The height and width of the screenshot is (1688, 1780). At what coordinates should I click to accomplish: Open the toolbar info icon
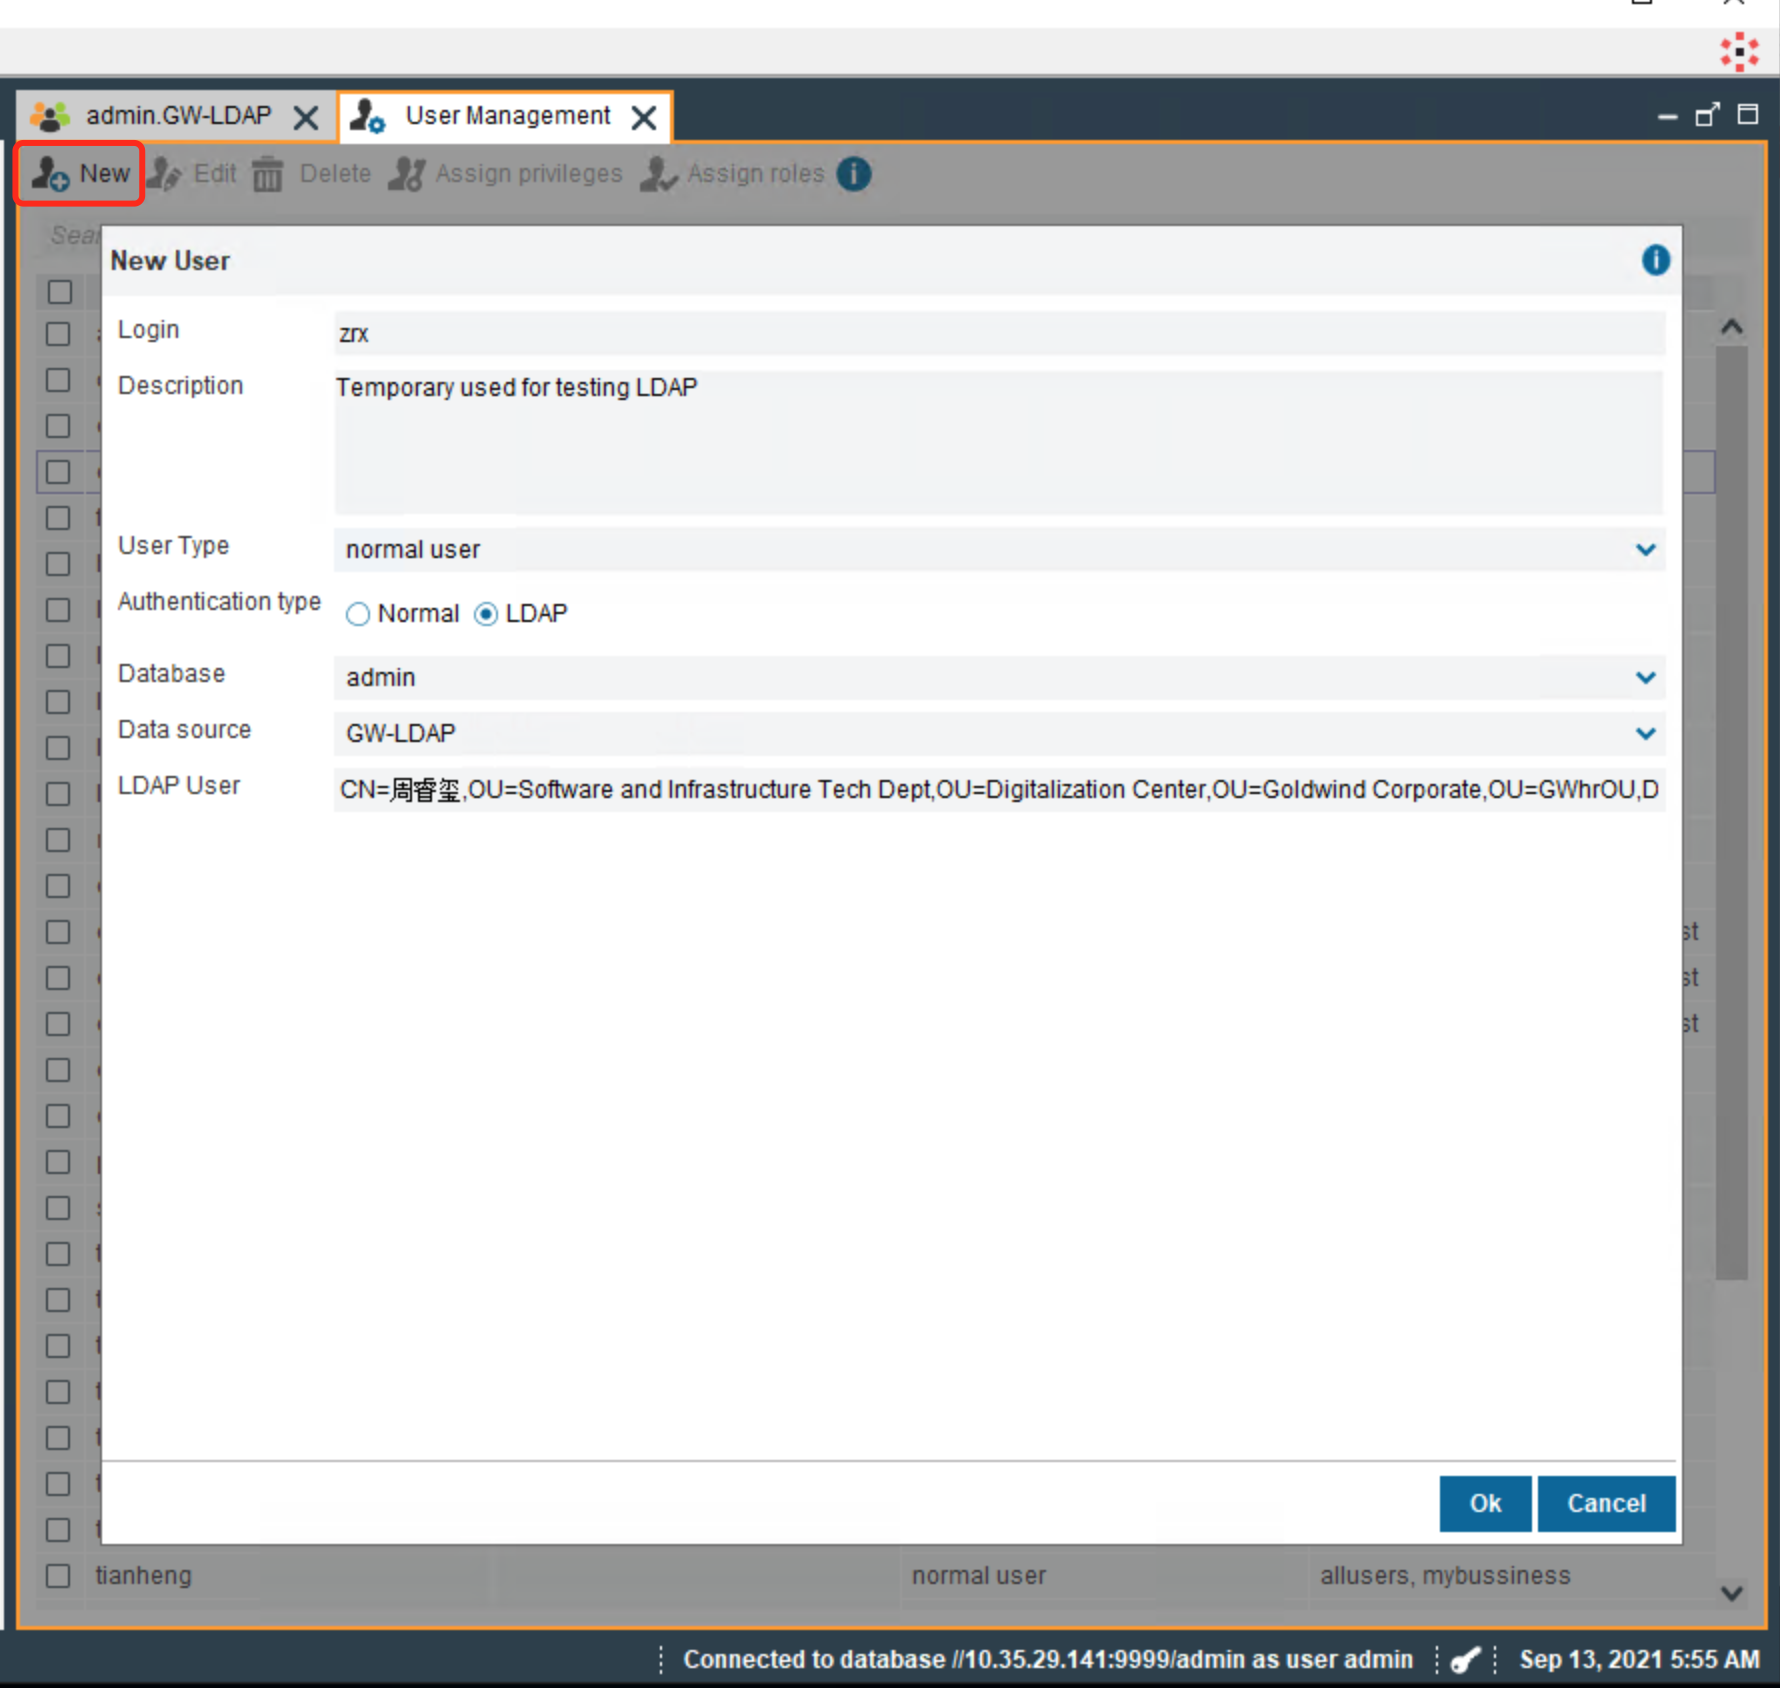coord(854,174)
